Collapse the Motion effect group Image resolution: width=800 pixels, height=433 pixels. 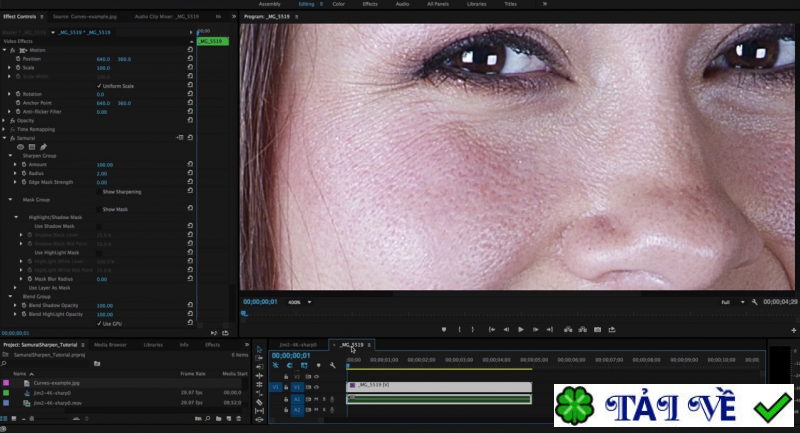click(x=5, y=50)
